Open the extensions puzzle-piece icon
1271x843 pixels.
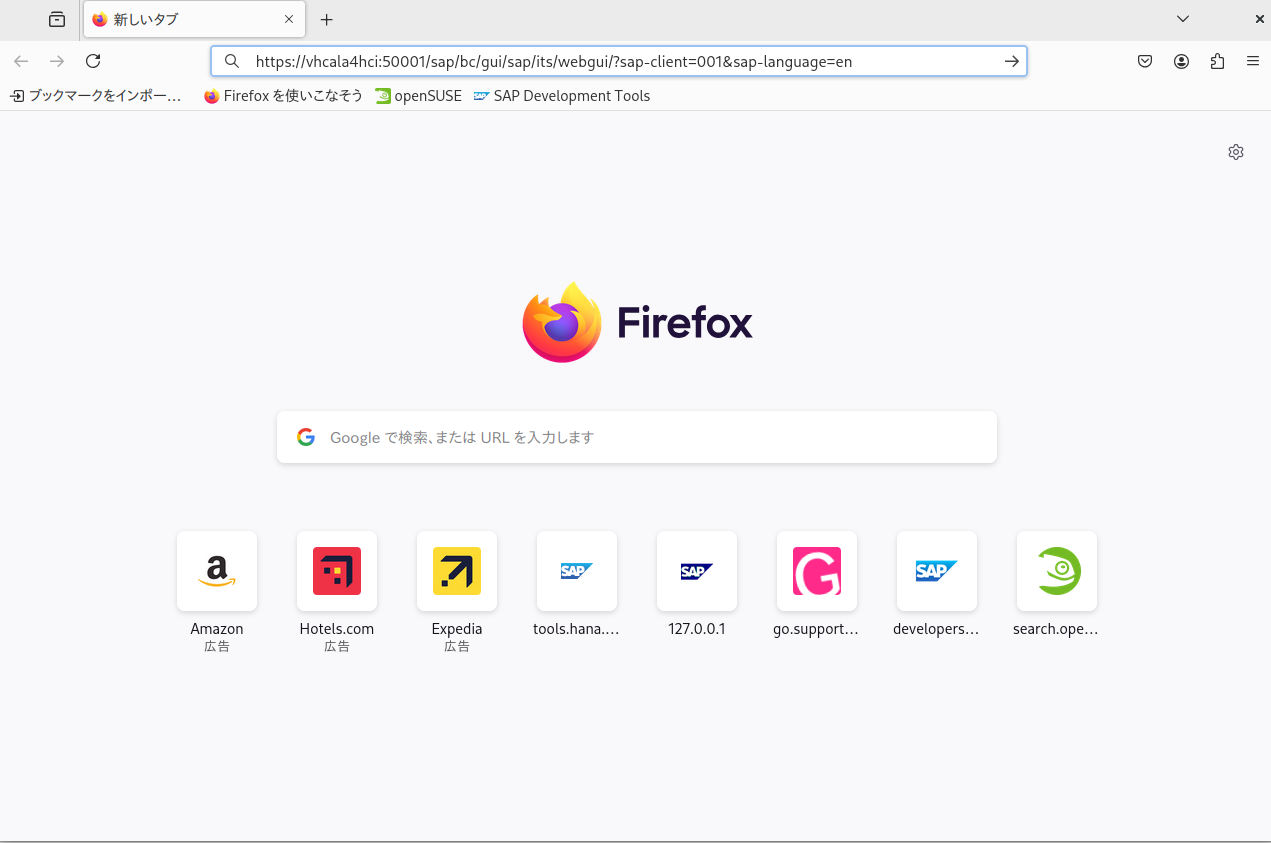pos(1217,61)
